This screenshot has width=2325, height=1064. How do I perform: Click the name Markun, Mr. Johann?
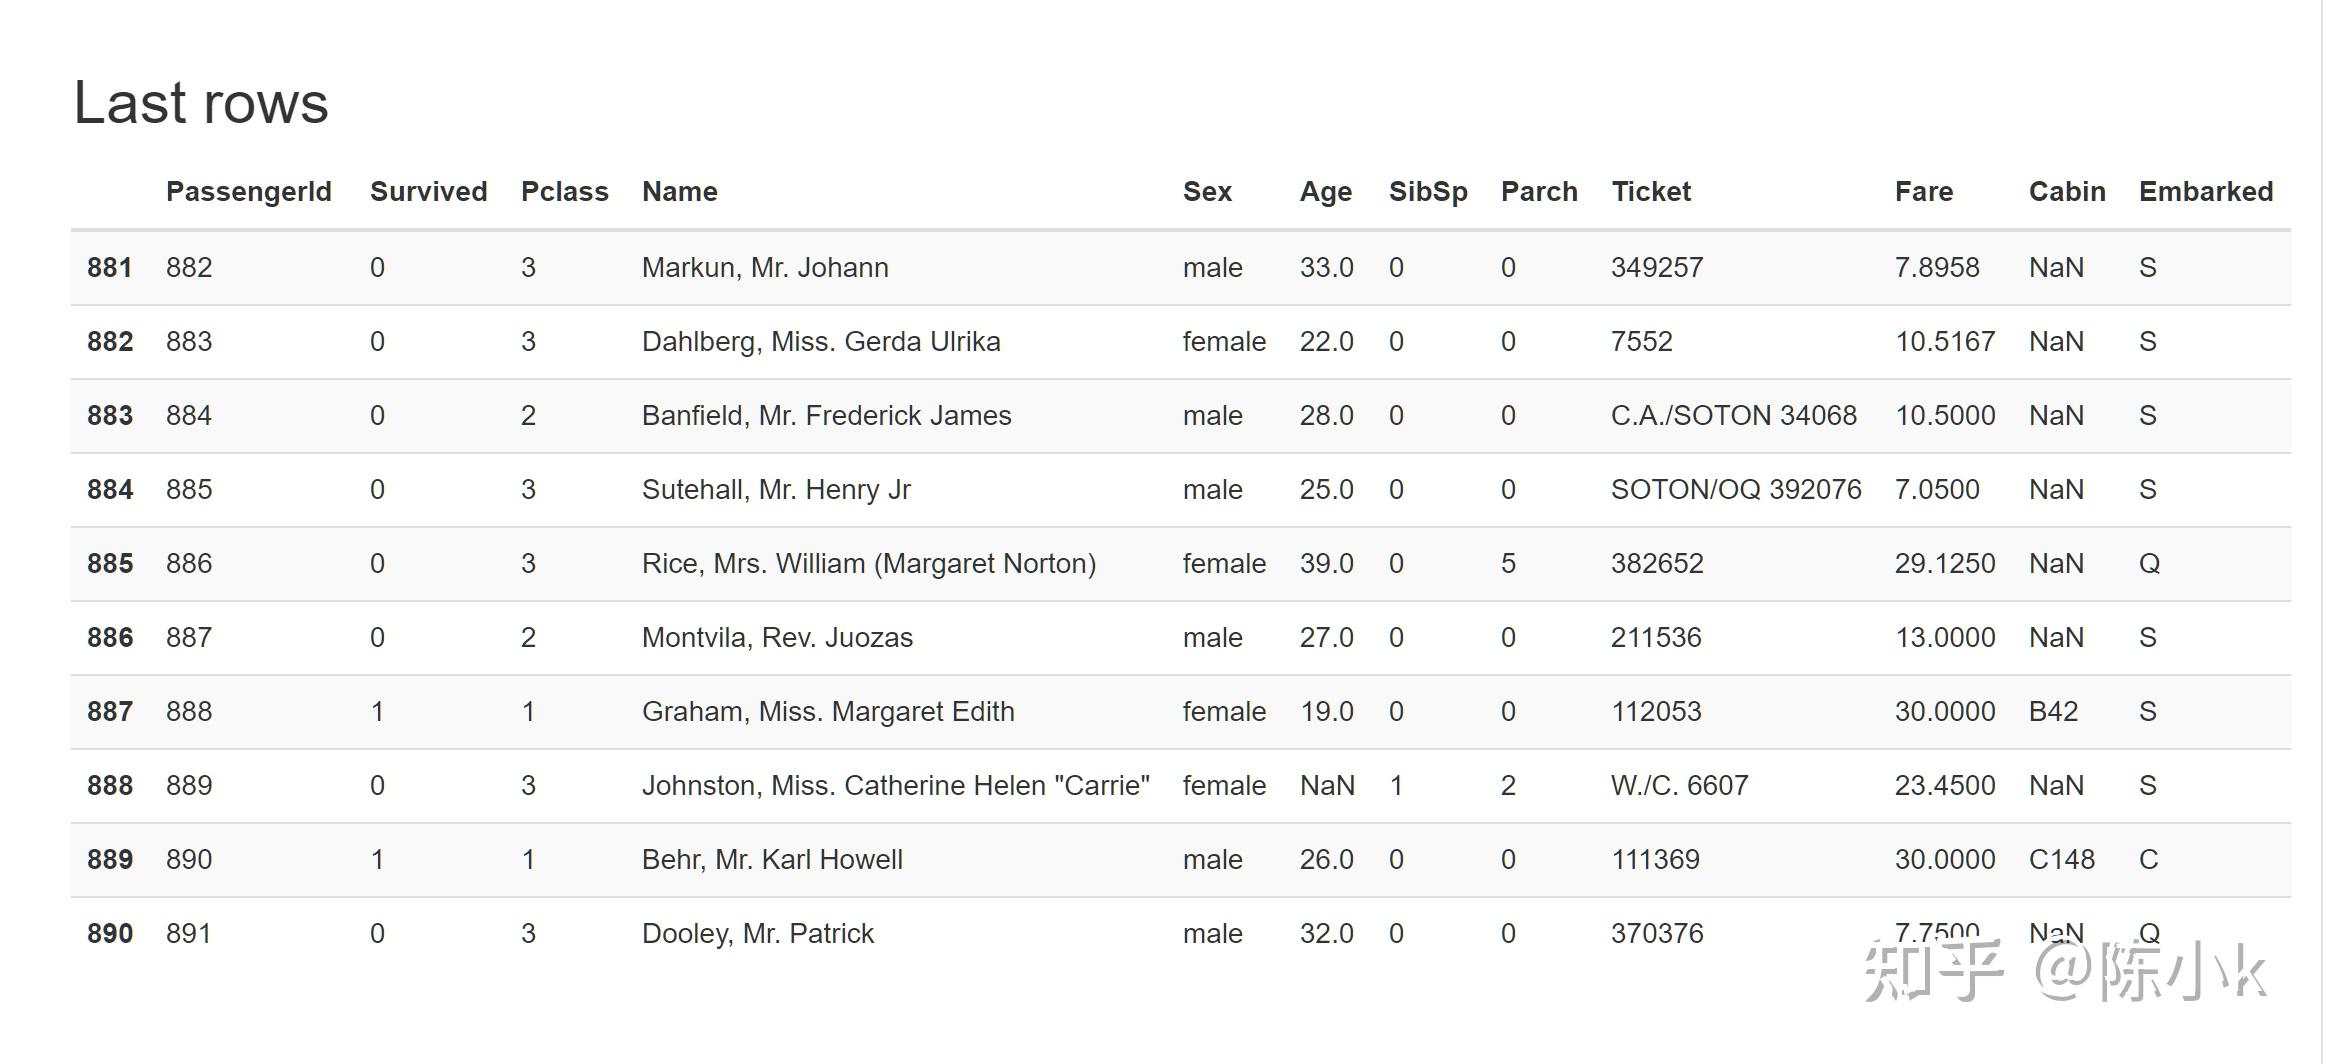coord(765,268)
